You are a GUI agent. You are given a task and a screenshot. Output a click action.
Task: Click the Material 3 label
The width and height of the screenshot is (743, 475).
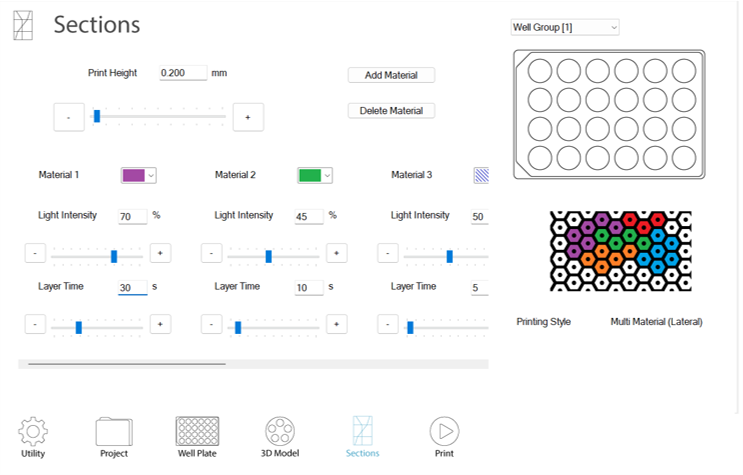point(411,175)
